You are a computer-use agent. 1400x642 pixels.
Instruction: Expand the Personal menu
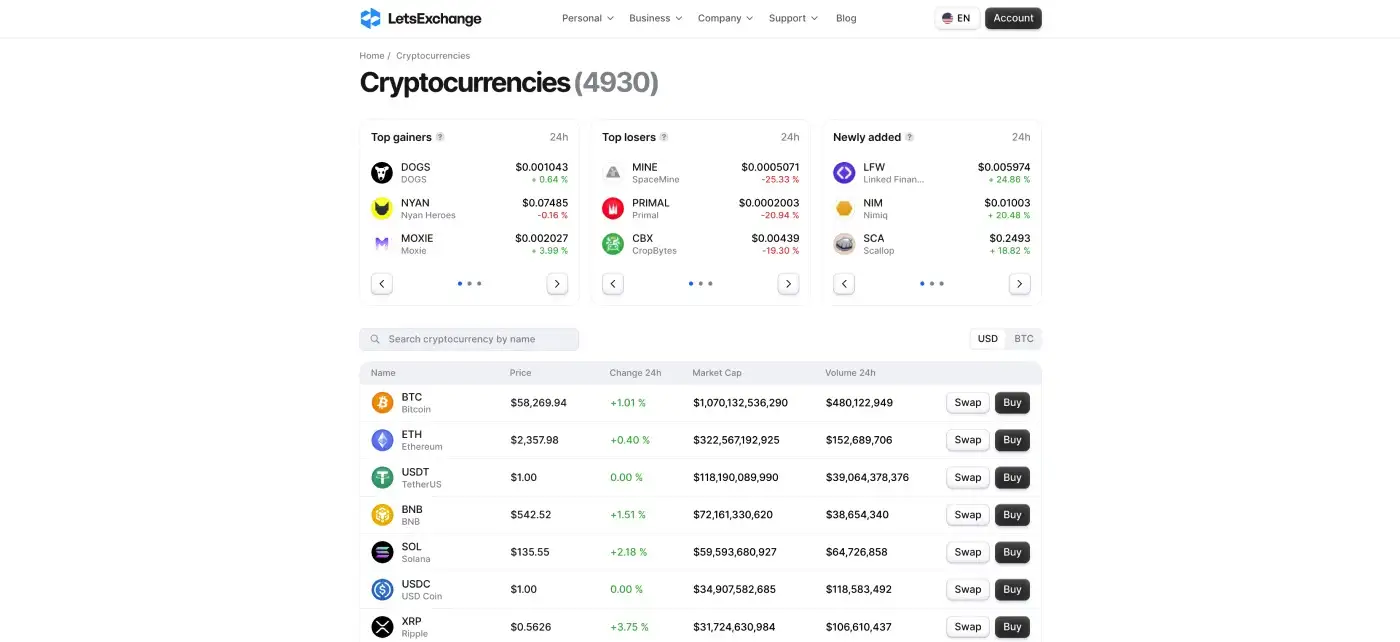[x=587, y=18]
